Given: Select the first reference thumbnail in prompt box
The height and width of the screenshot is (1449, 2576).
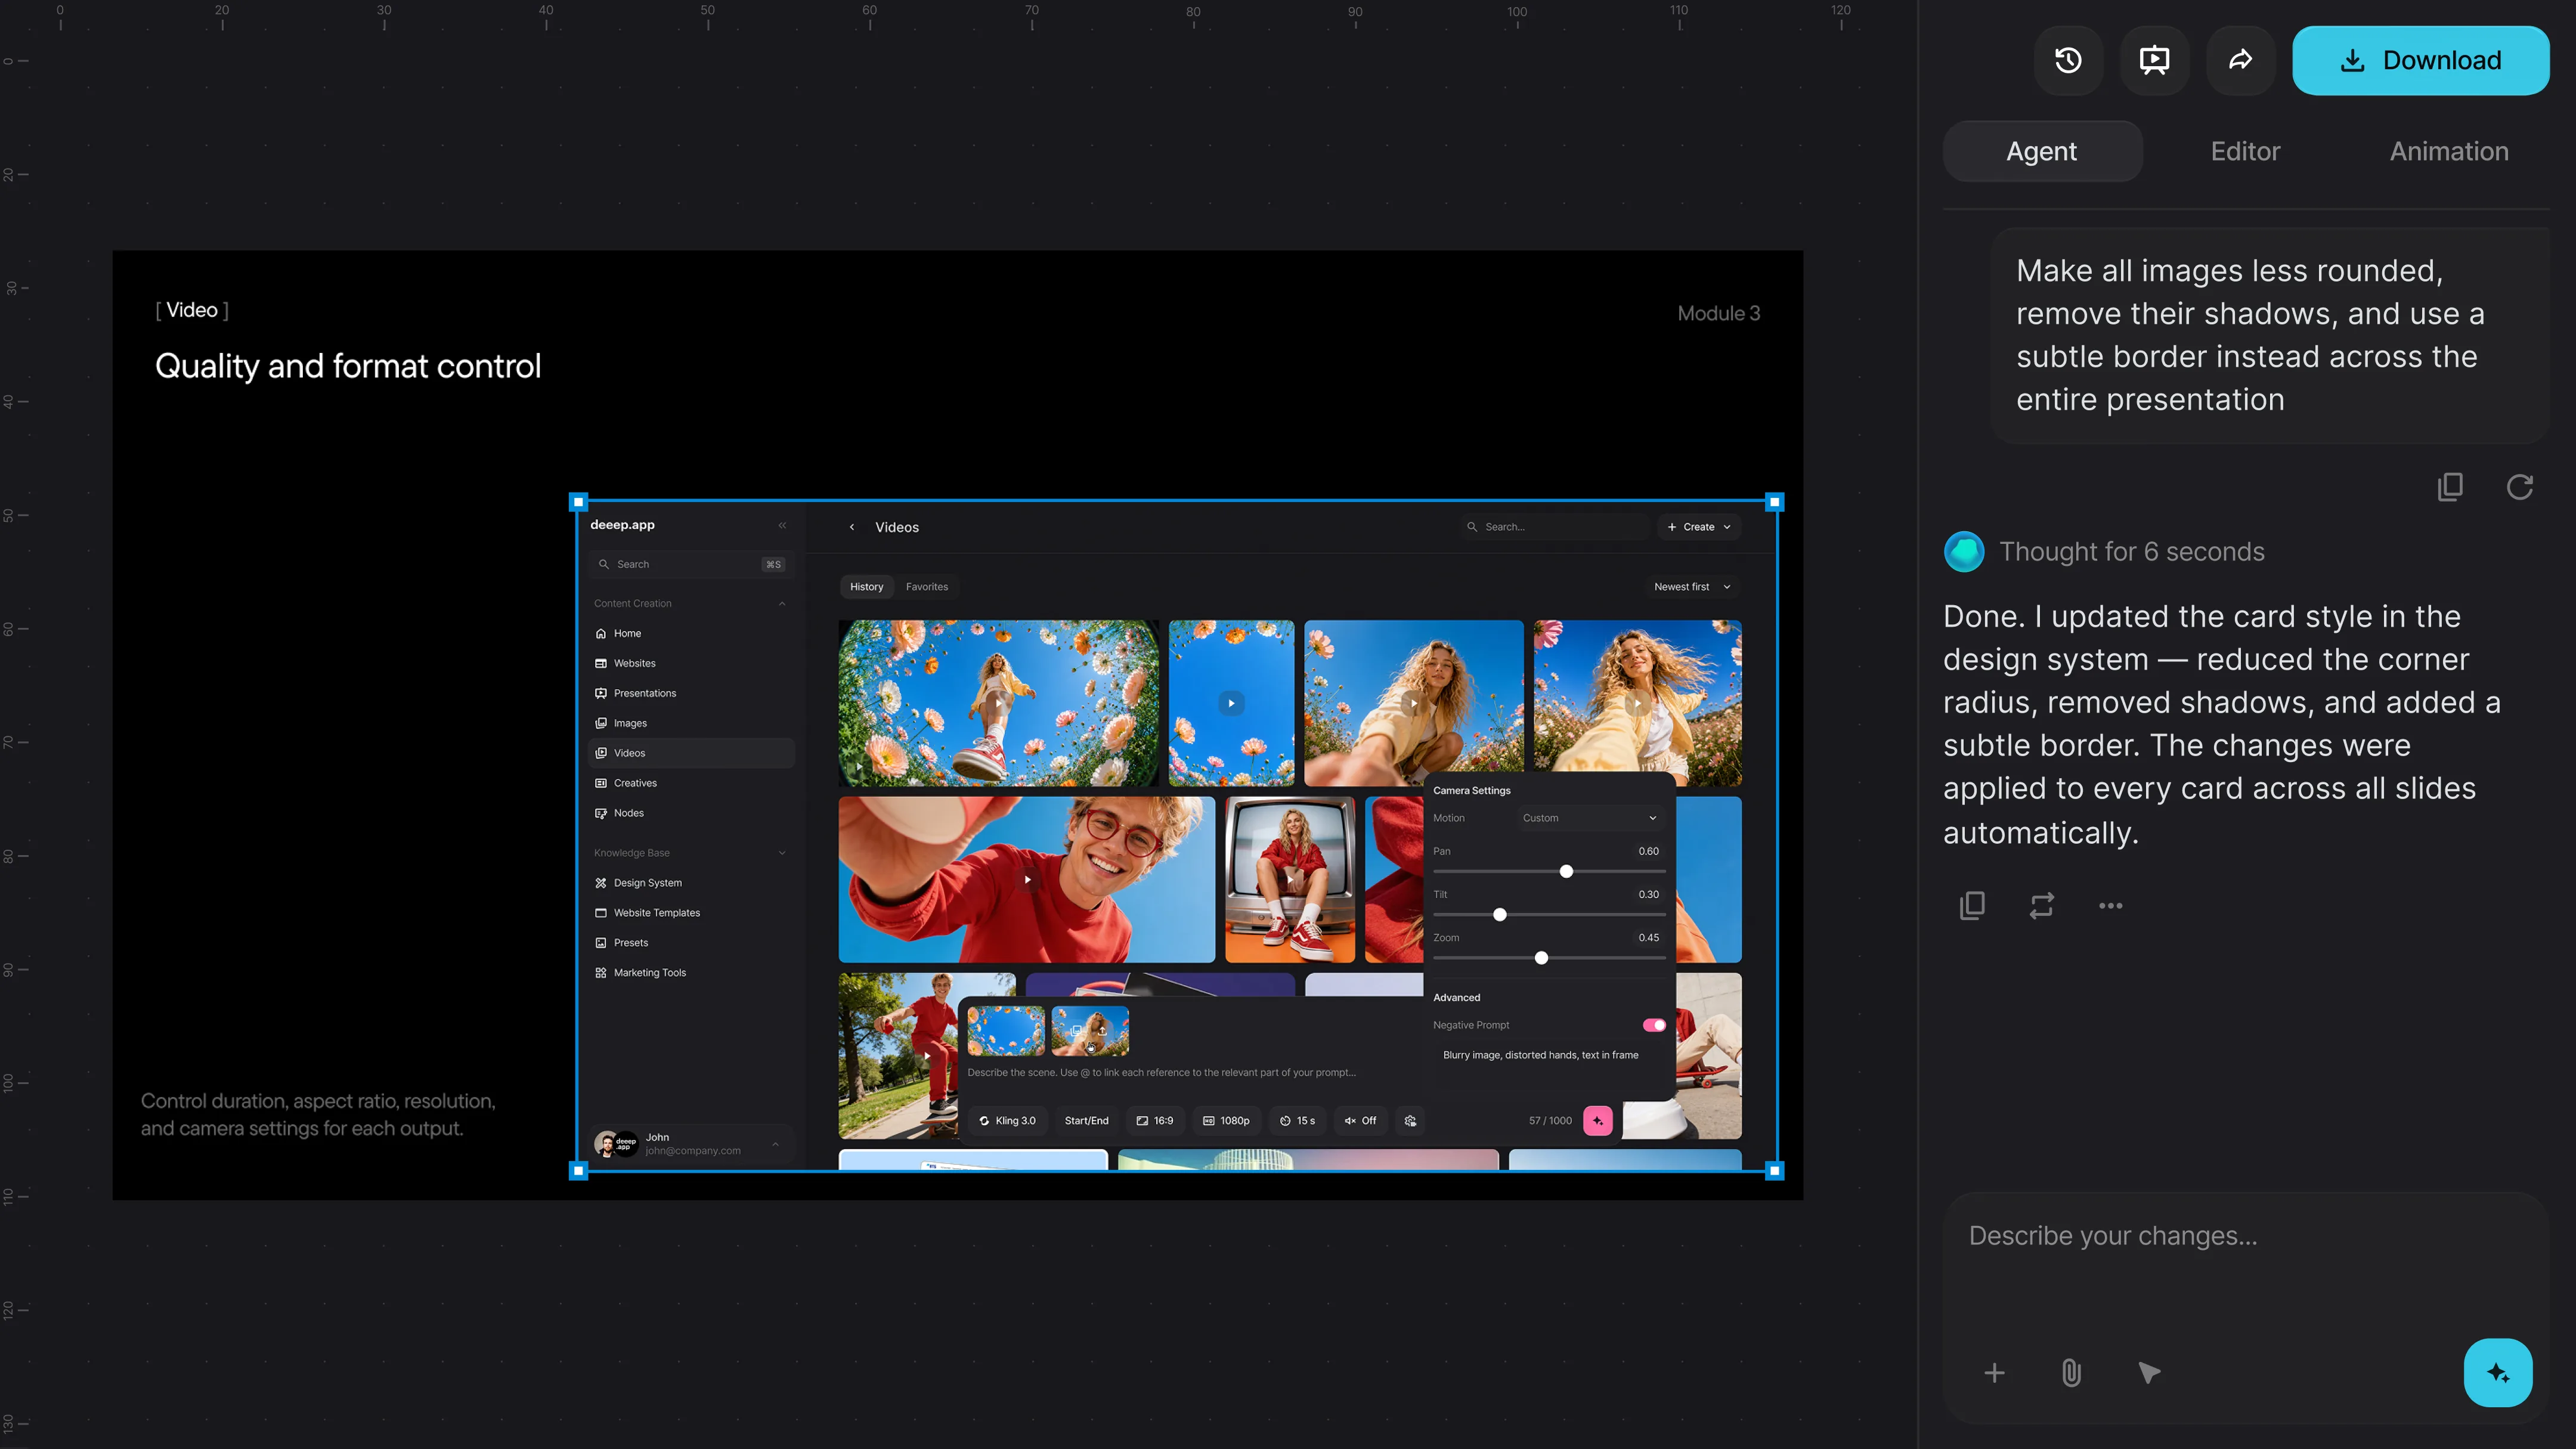Looking at the screenshot, I should coord(1005,1031).
